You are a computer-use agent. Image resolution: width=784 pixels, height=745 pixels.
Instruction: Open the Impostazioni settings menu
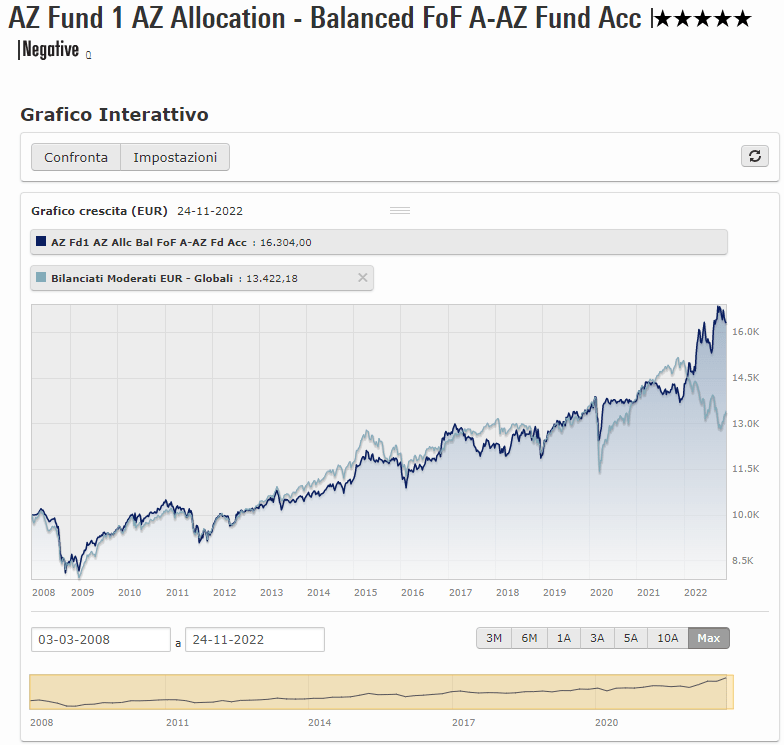tap(175, 157)
